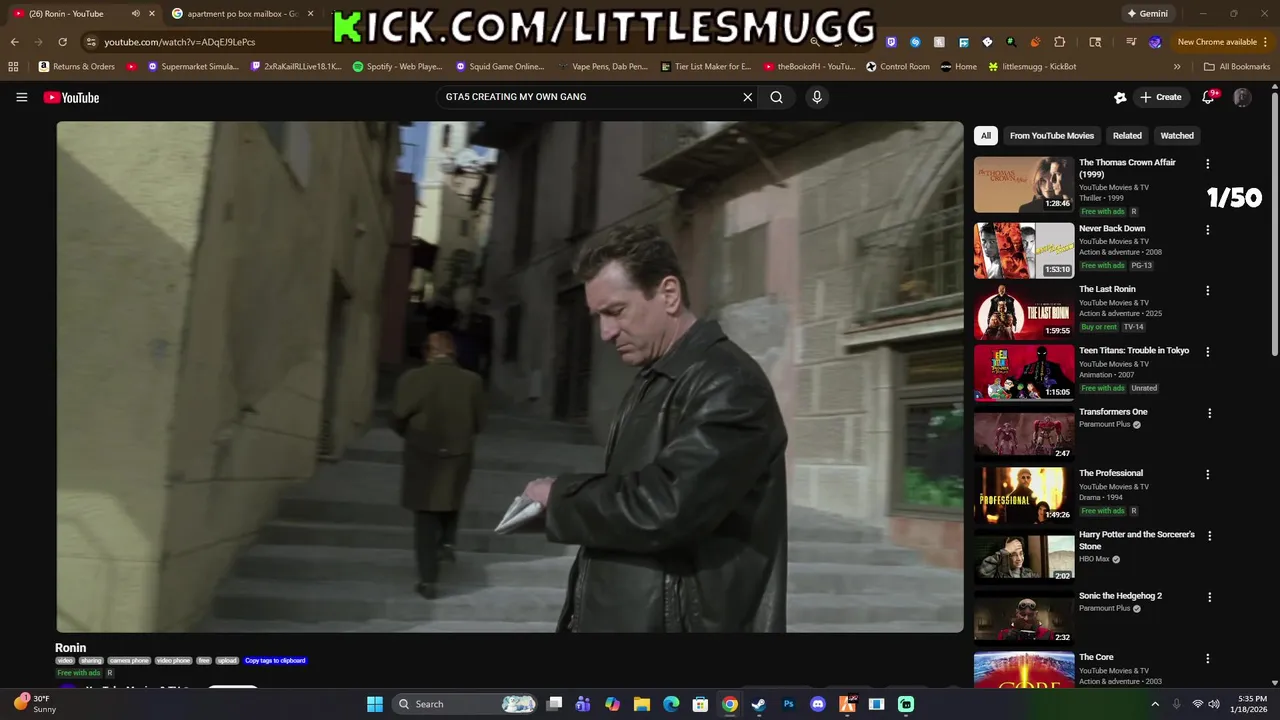Select the From YouTube Movies chip
The width and height of the screenshot is (1280, 720).
point(1052,135)
